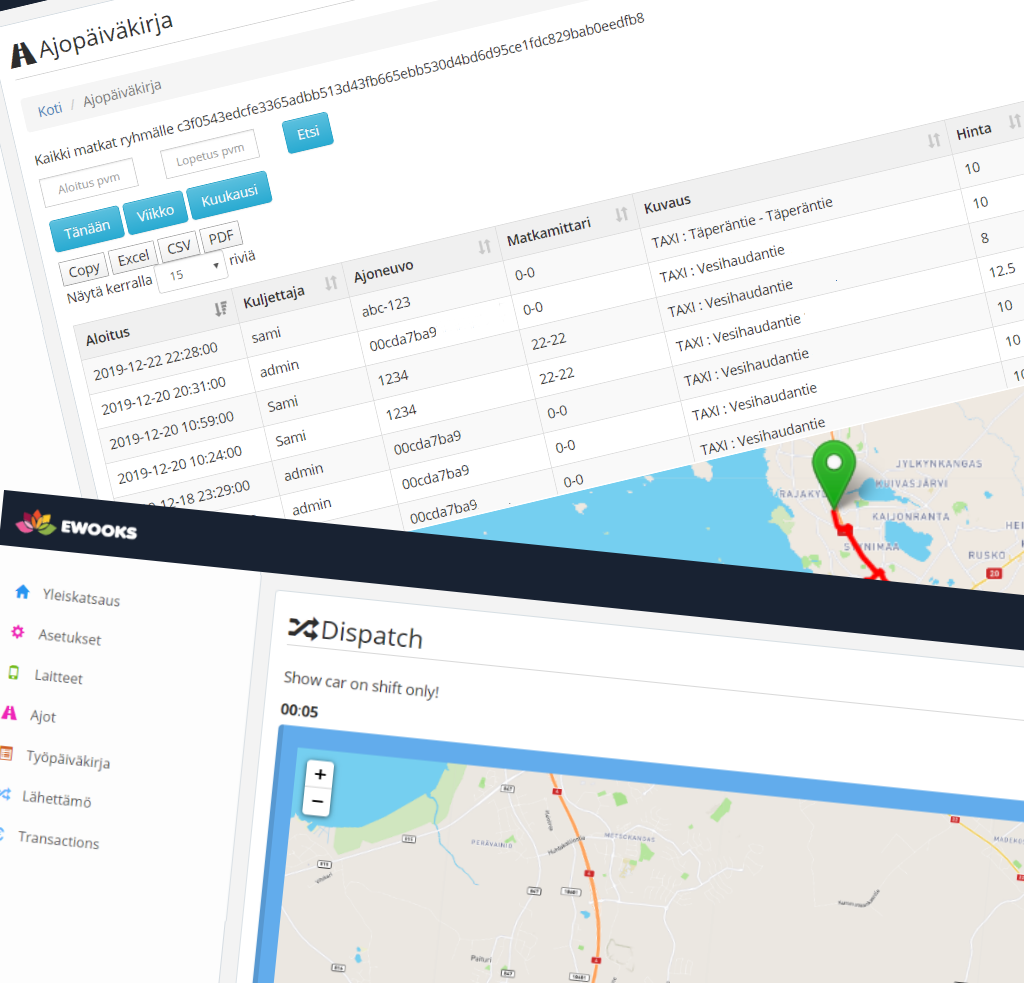
Task: Sort table by Aloitus column
Action: click(x=220, y=310)
